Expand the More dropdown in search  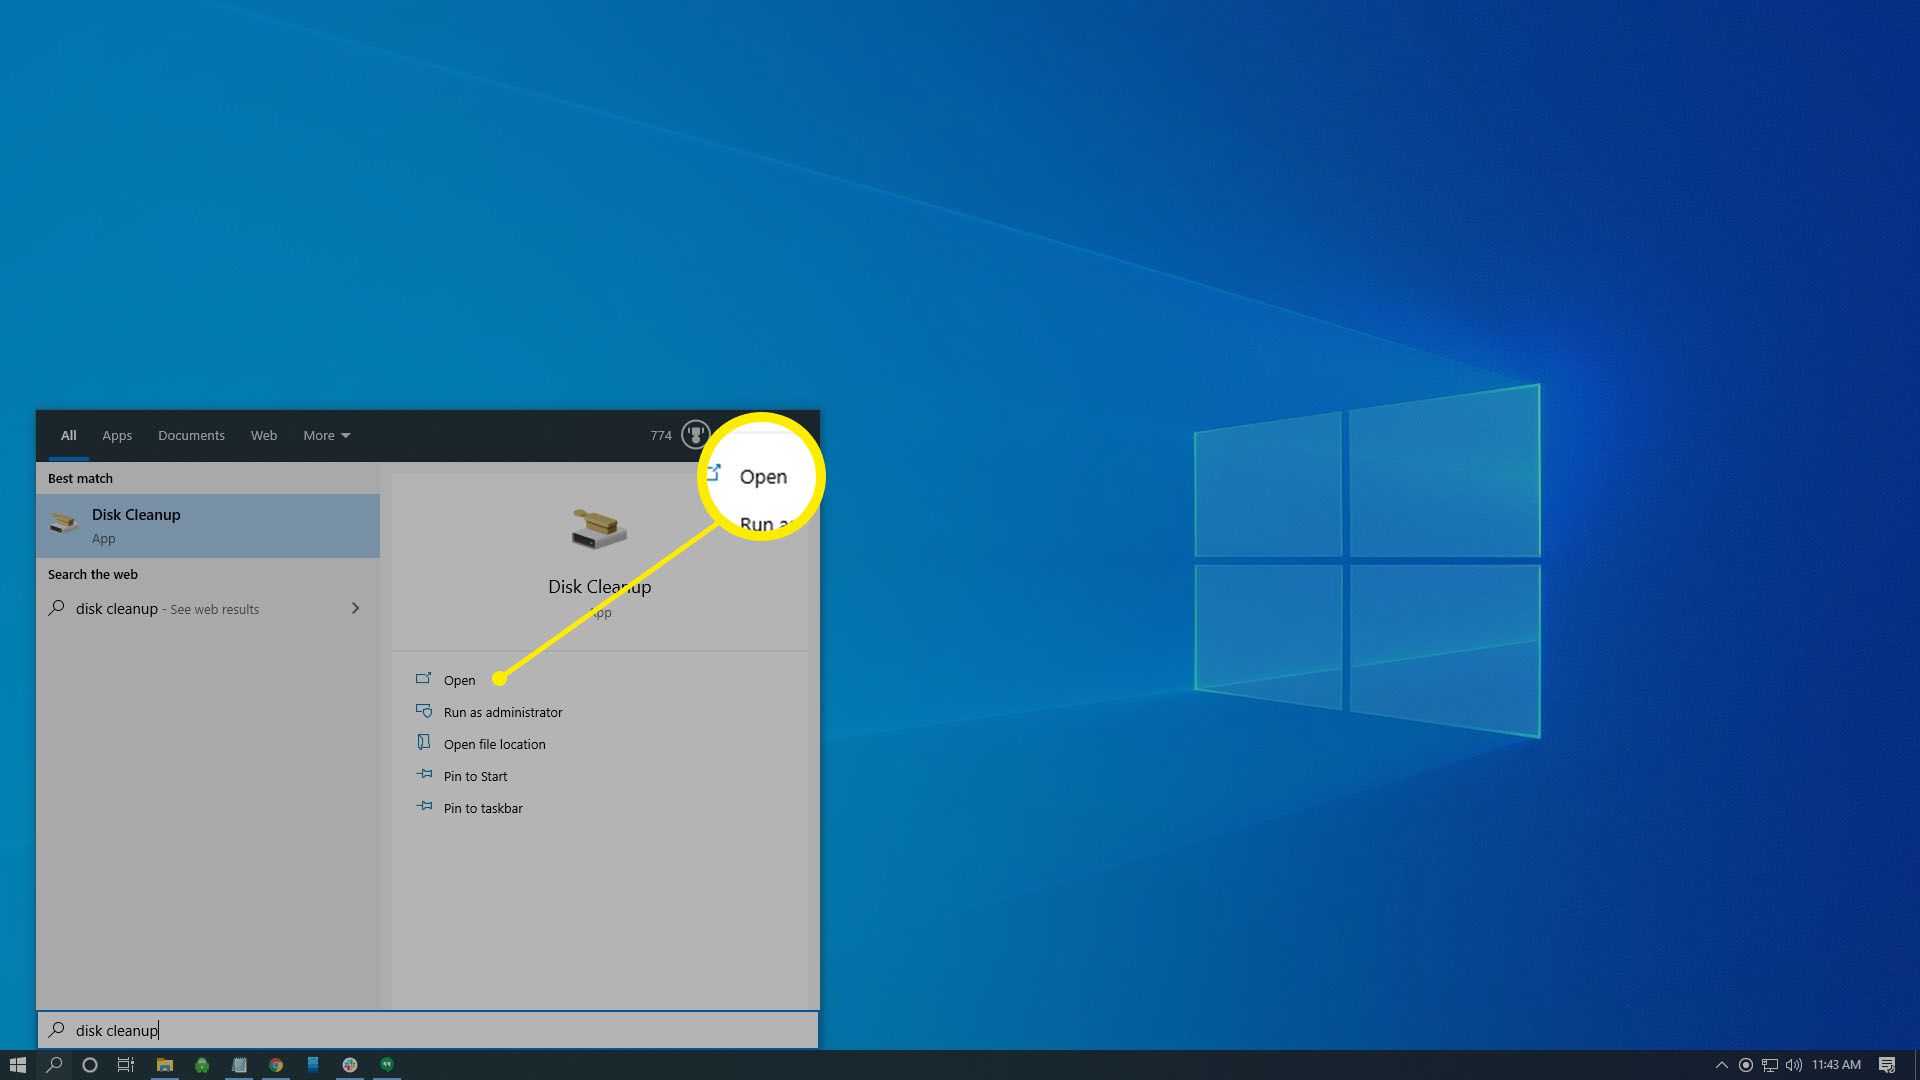click(324, 435)
